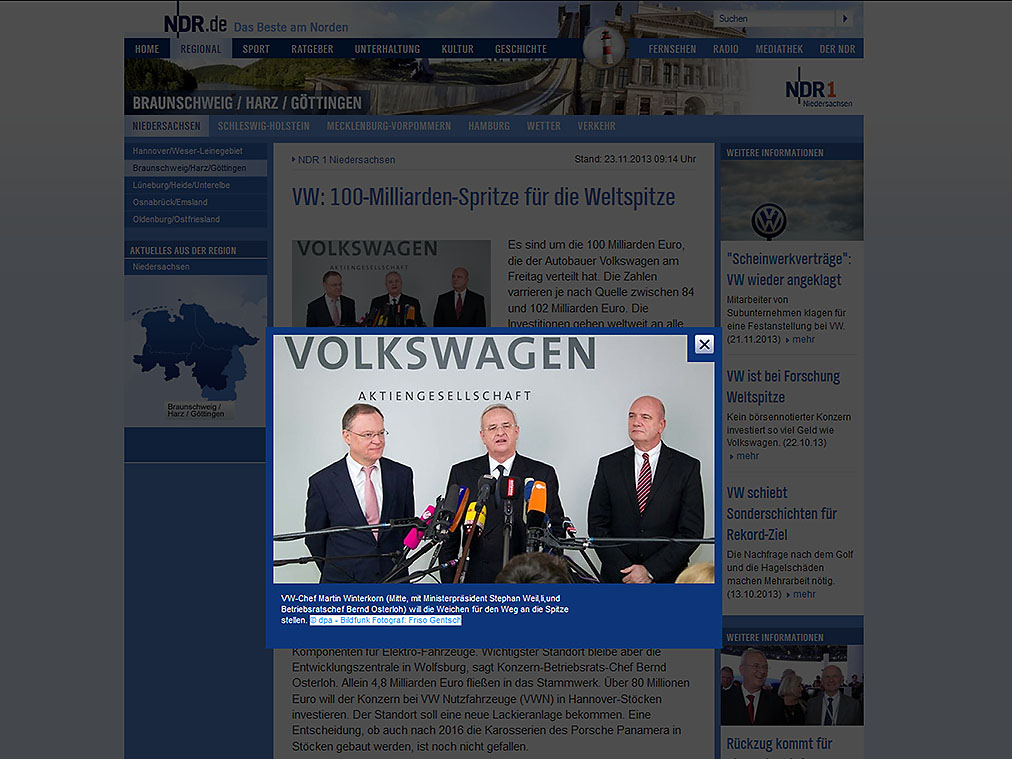Open the SPORT menu item
Screen dimensions: 1012x759
click(256, 49)
